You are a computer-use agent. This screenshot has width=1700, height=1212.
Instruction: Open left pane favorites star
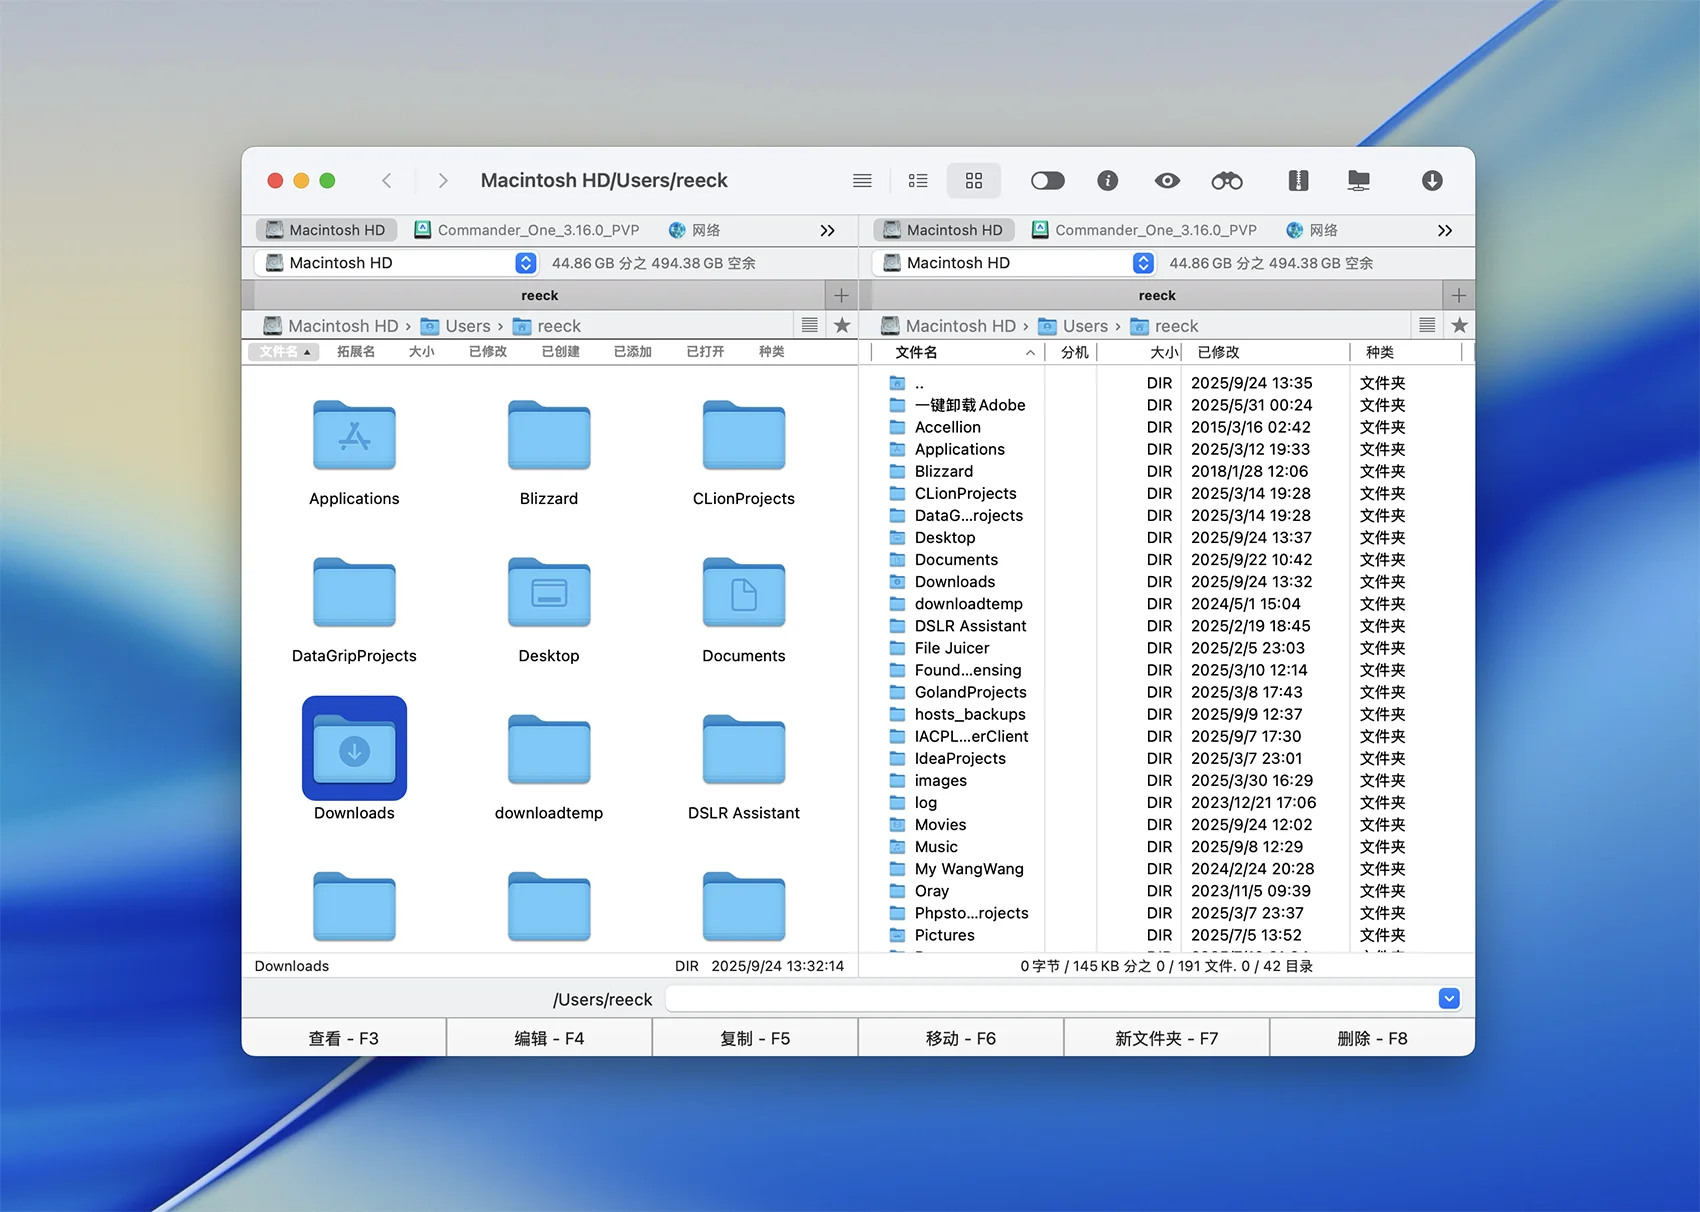[x=842, y=325]
